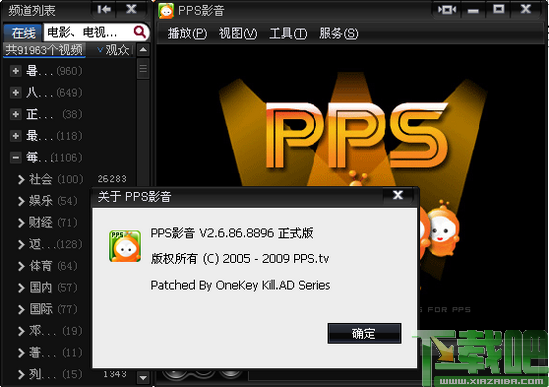549x387 pixels.
Task: Expand the 社会 (100) subcategory
Action: 21,179
